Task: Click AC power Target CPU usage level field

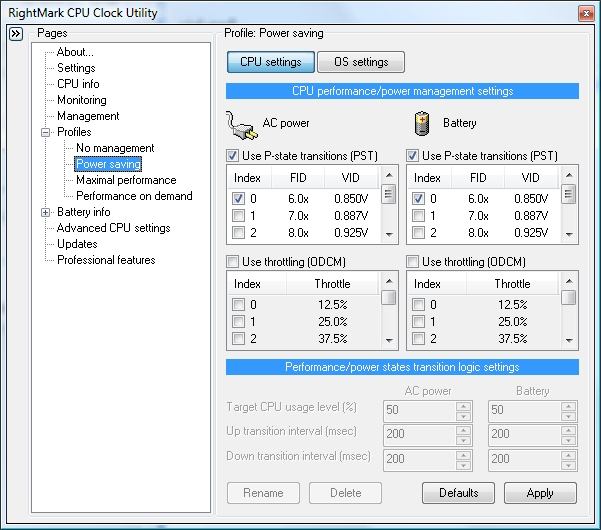Action: click(420, 410)
